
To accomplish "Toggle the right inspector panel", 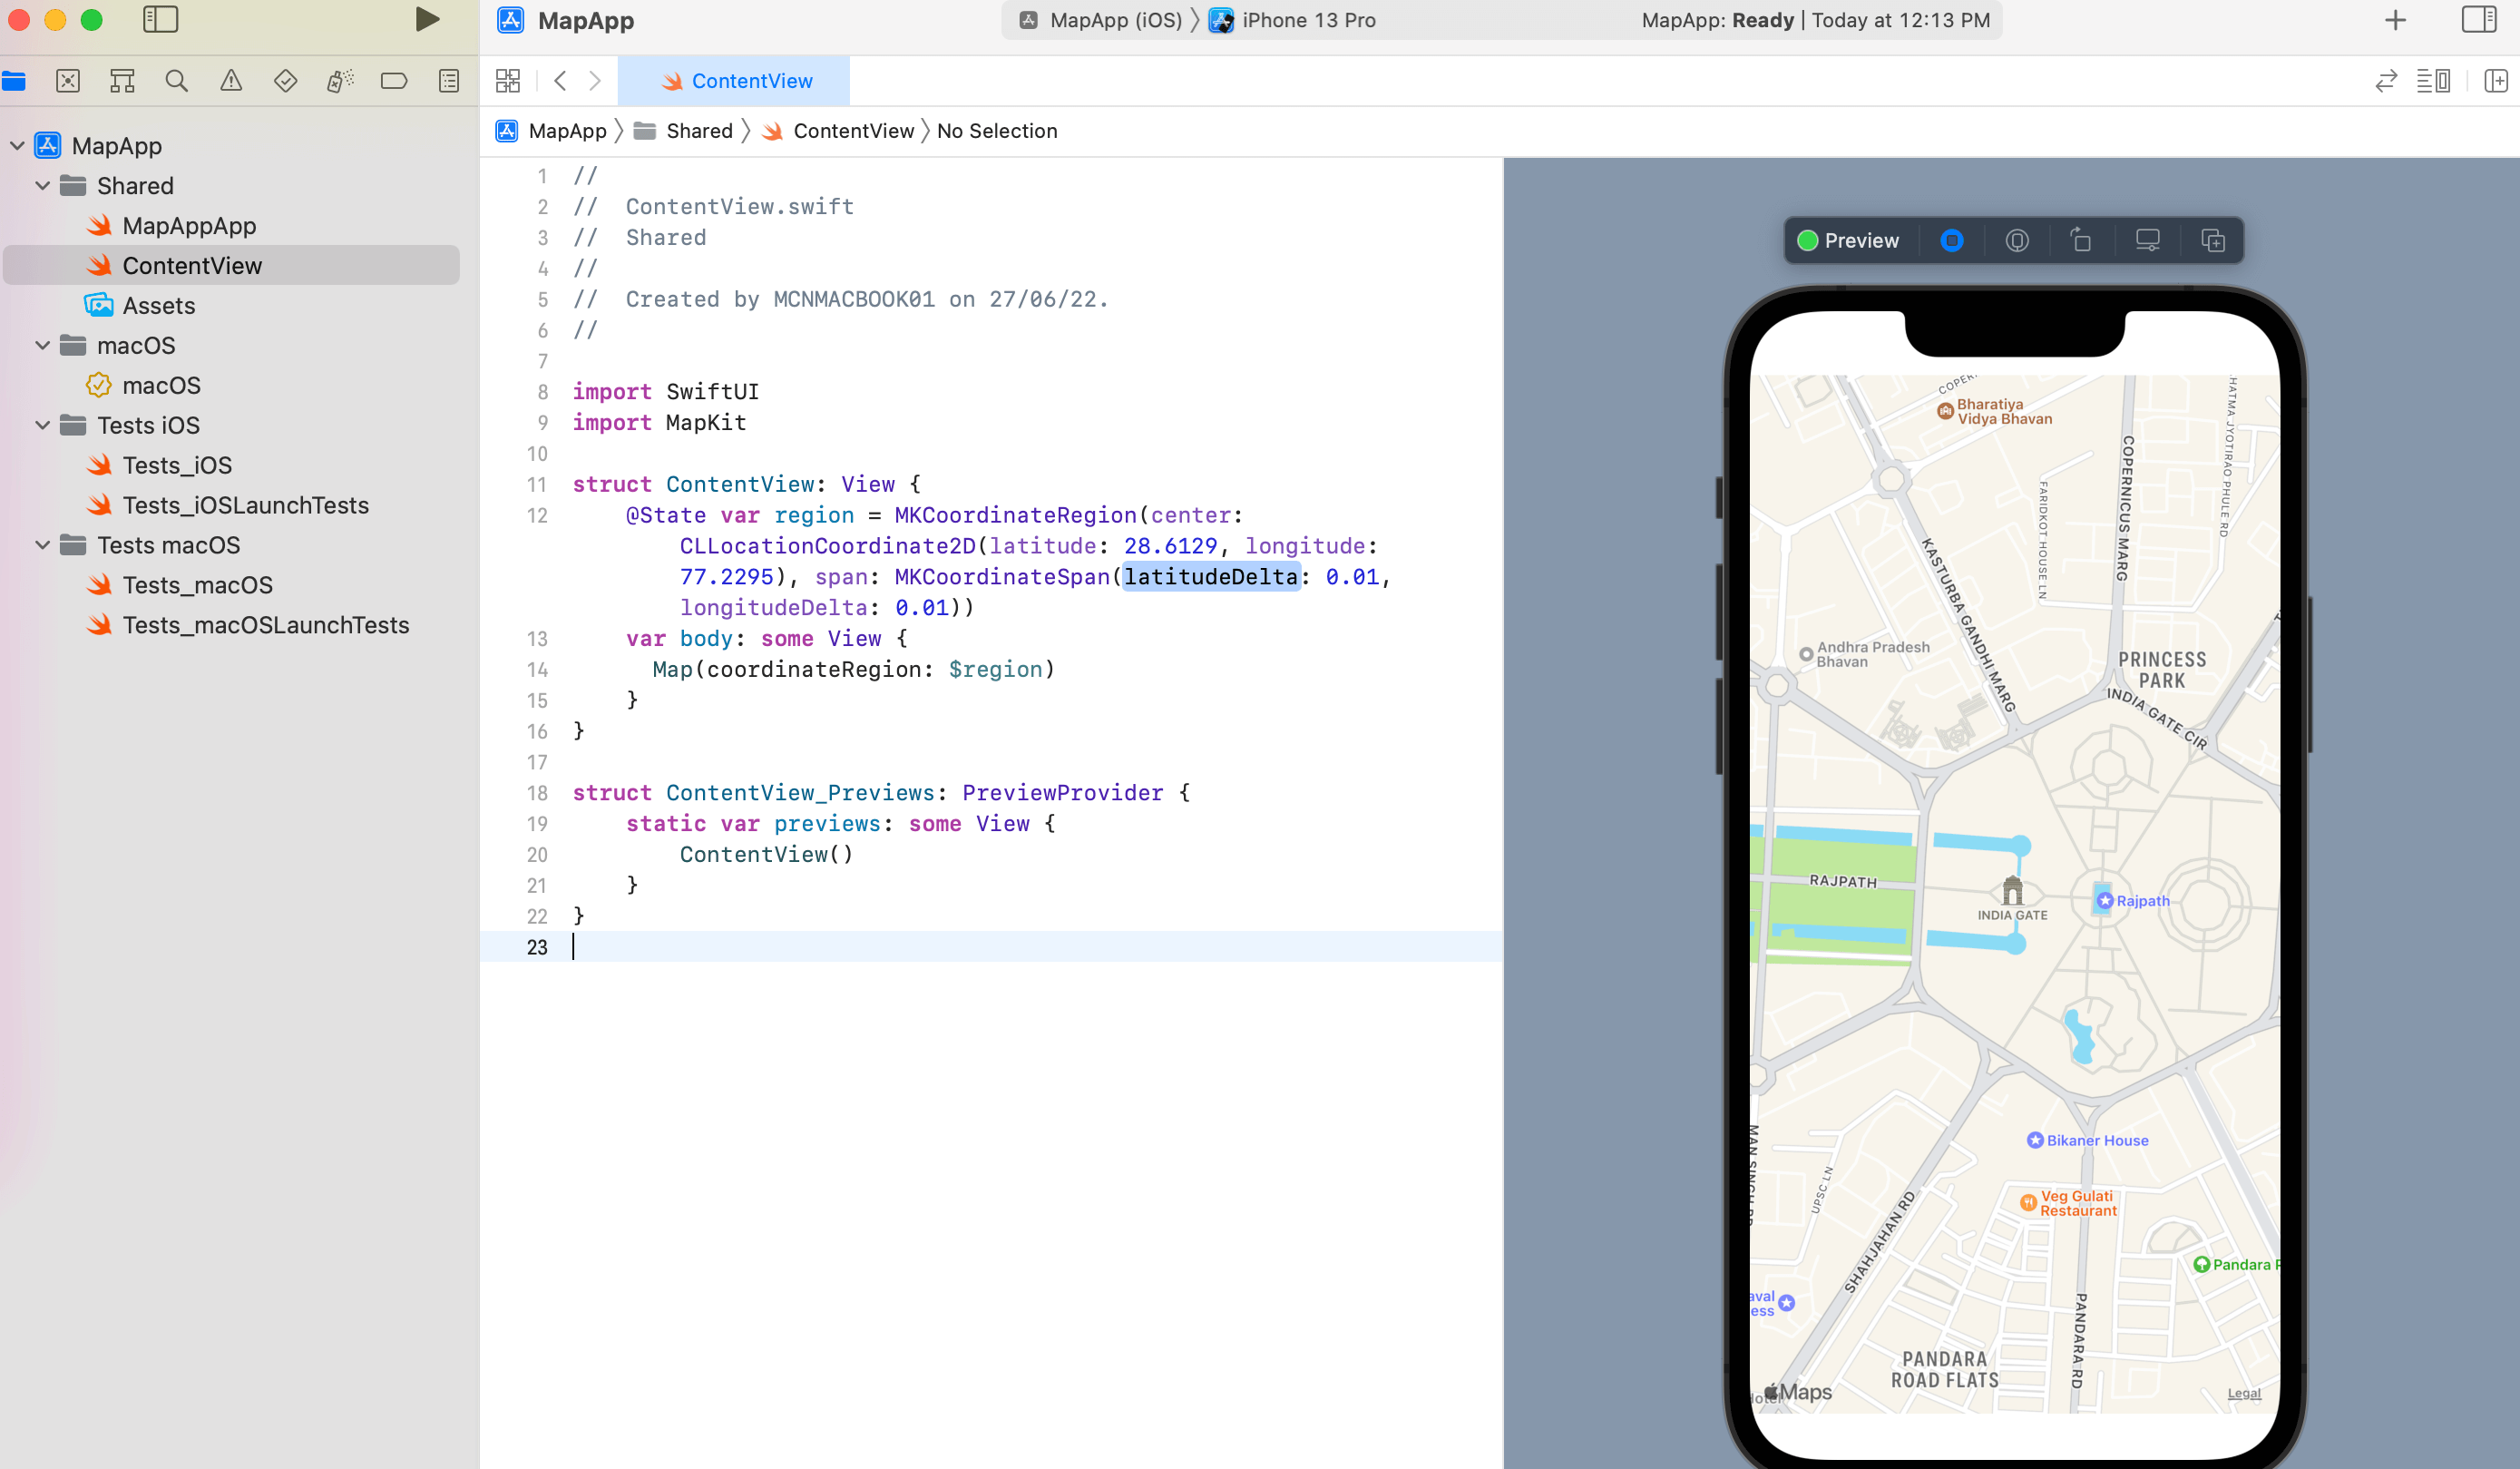I will pos(2479,20).
